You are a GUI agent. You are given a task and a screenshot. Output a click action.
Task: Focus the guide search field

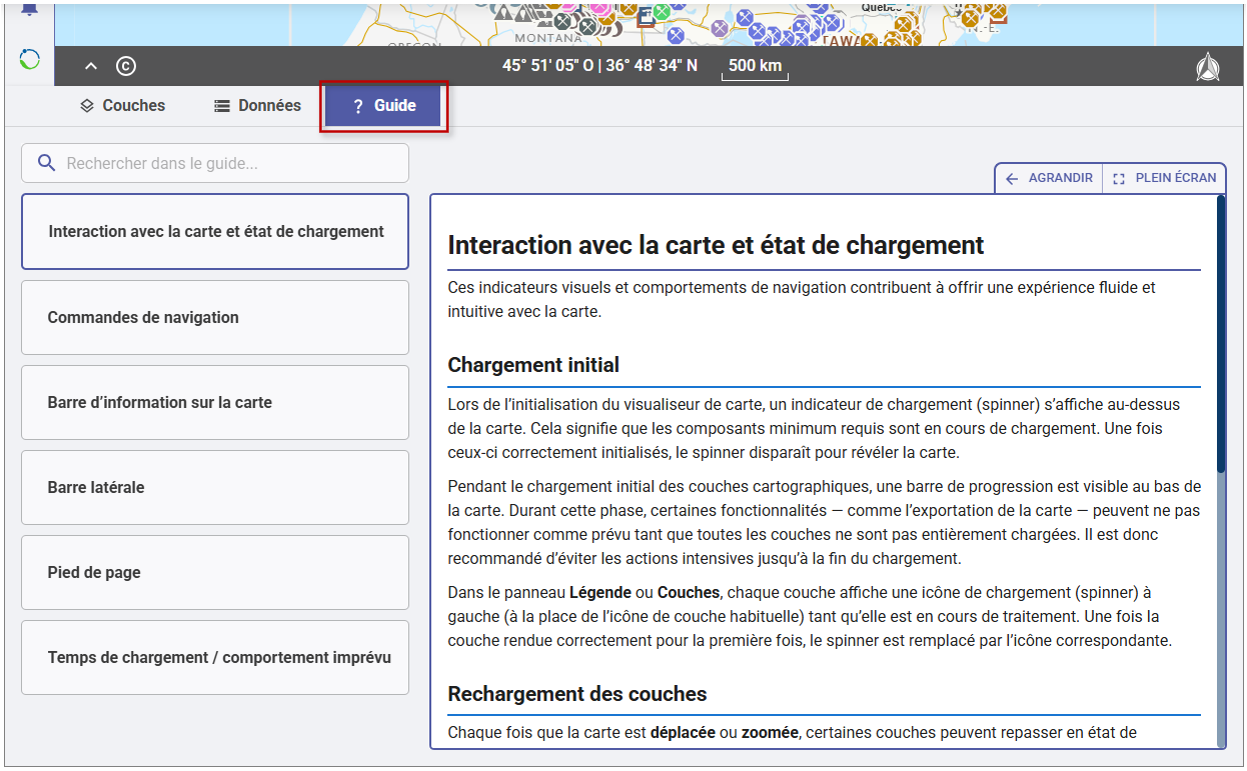point(215,163)
